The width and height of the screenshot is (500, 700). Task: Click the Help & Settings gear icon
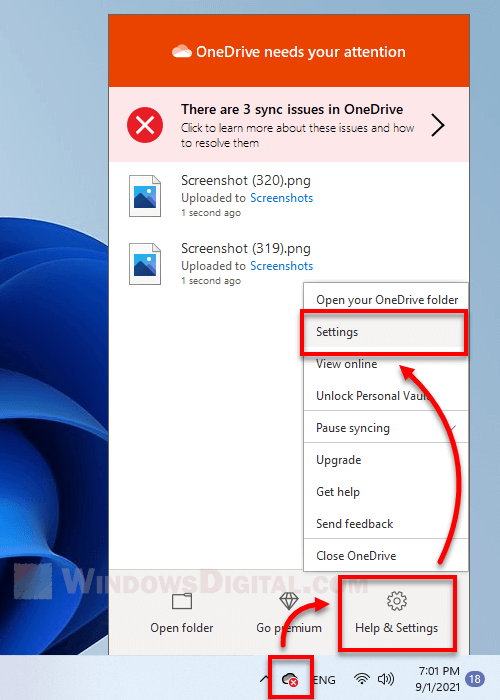coord(396,601)
